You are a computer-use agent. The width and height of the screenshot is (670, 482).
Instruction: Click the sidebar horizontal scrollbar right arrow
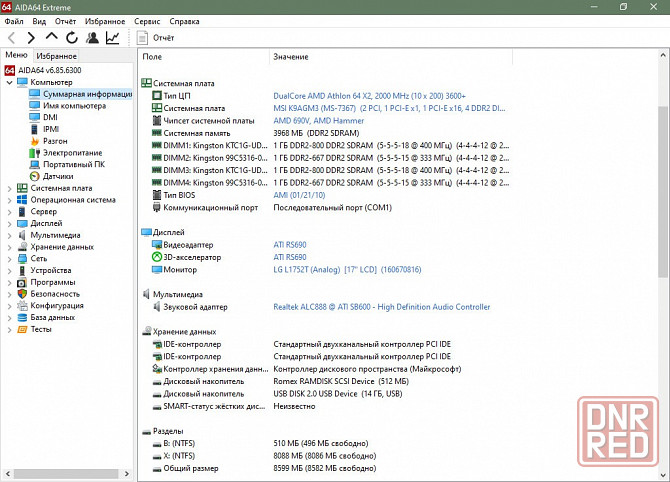(126, 473)
